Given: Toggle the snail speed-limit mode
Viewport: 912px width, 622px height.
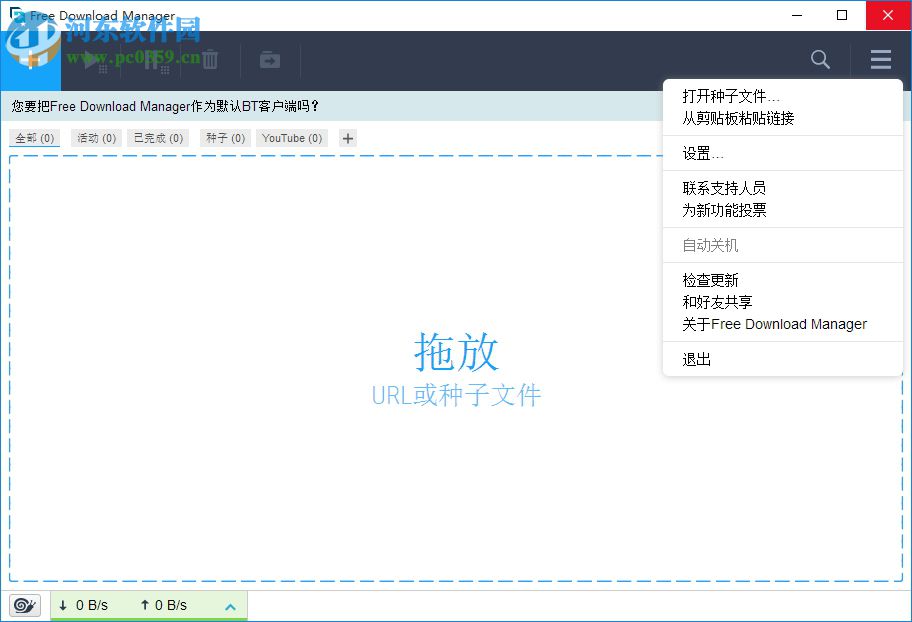Looking at the screenshot, I should coord(24,604).
